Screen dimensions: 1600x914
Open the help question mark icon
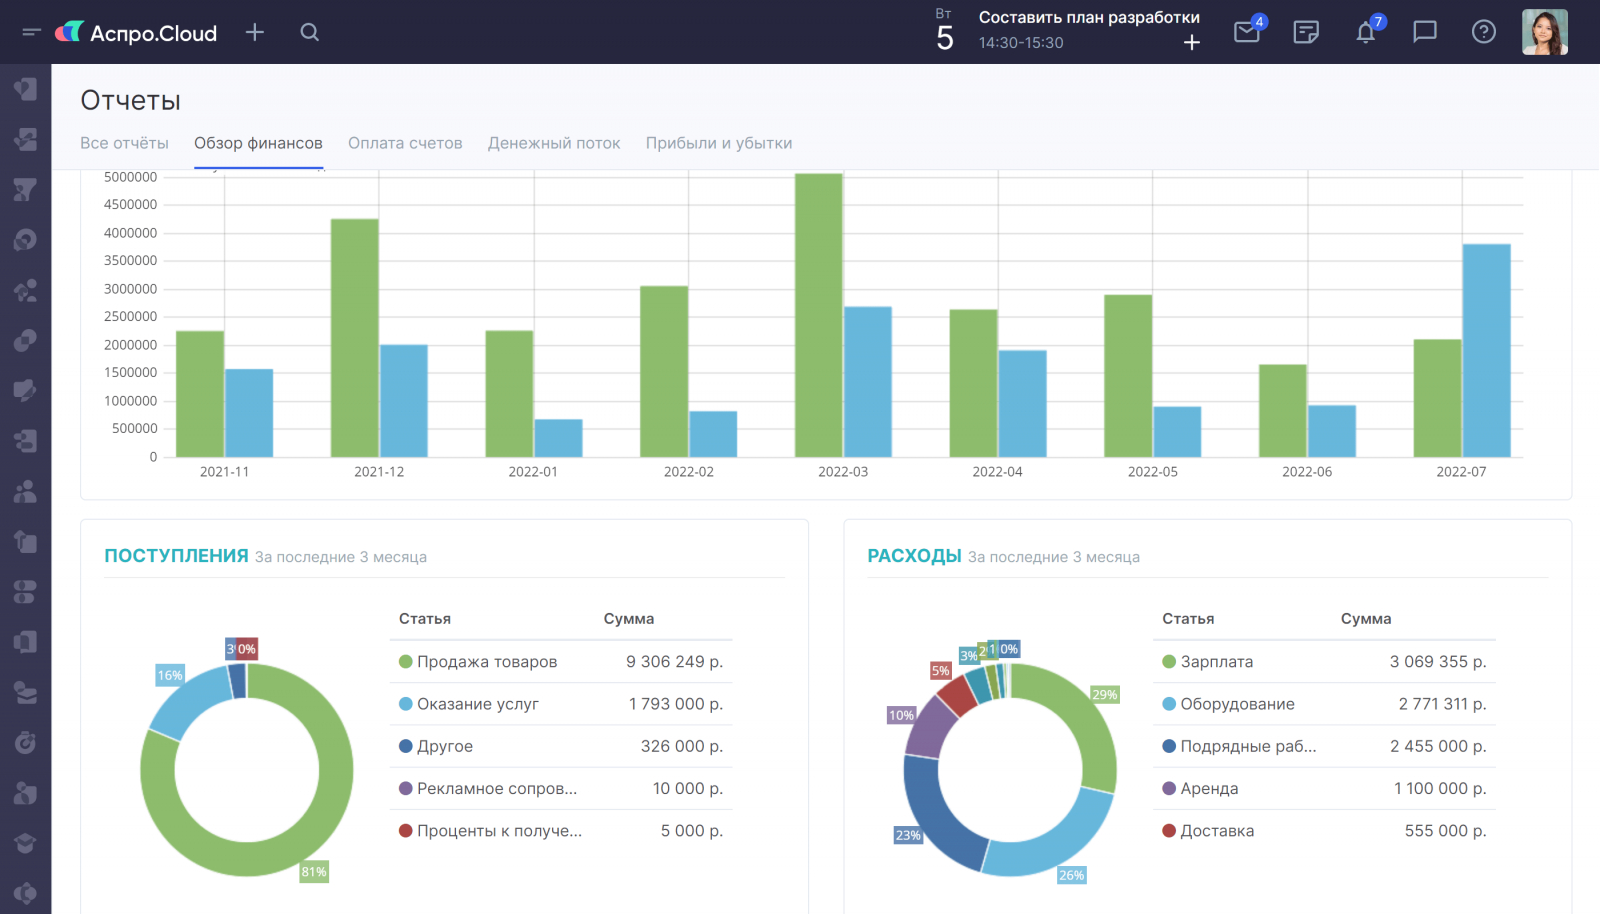point(1484,32)
